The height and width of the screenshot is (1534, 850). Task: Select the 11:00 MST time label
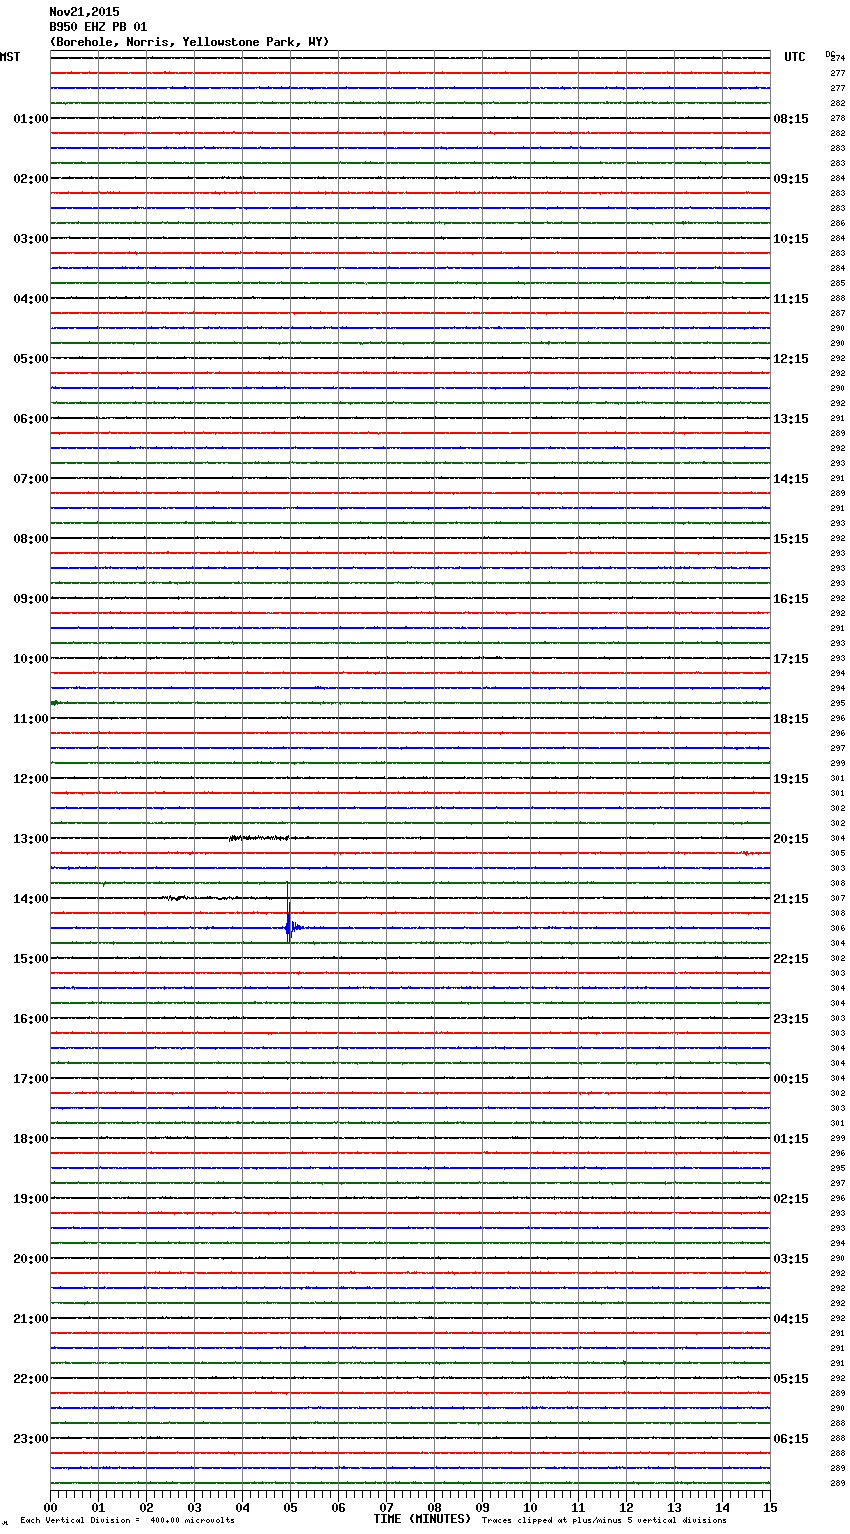pos(31,719)
